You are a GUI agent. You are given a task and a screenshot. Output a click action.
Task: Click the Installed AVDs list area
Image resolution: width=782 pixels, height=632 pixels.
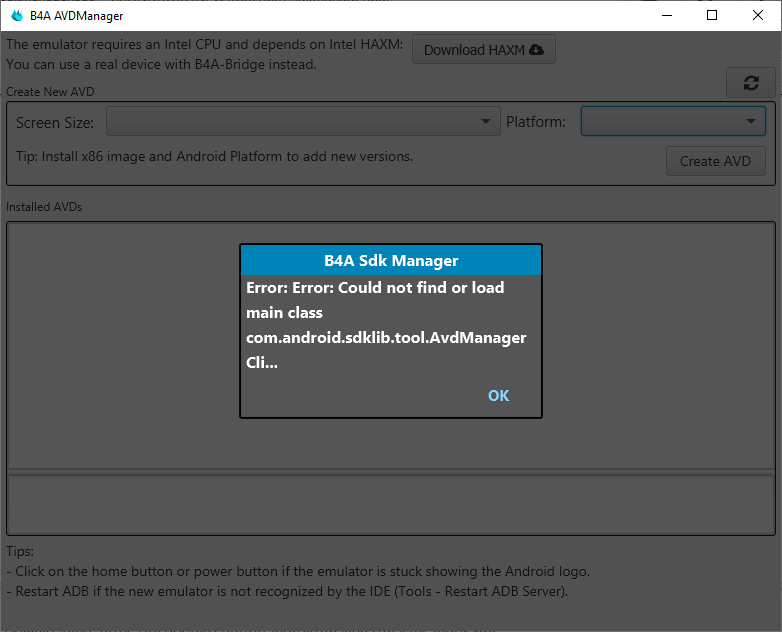coord(391,345)
